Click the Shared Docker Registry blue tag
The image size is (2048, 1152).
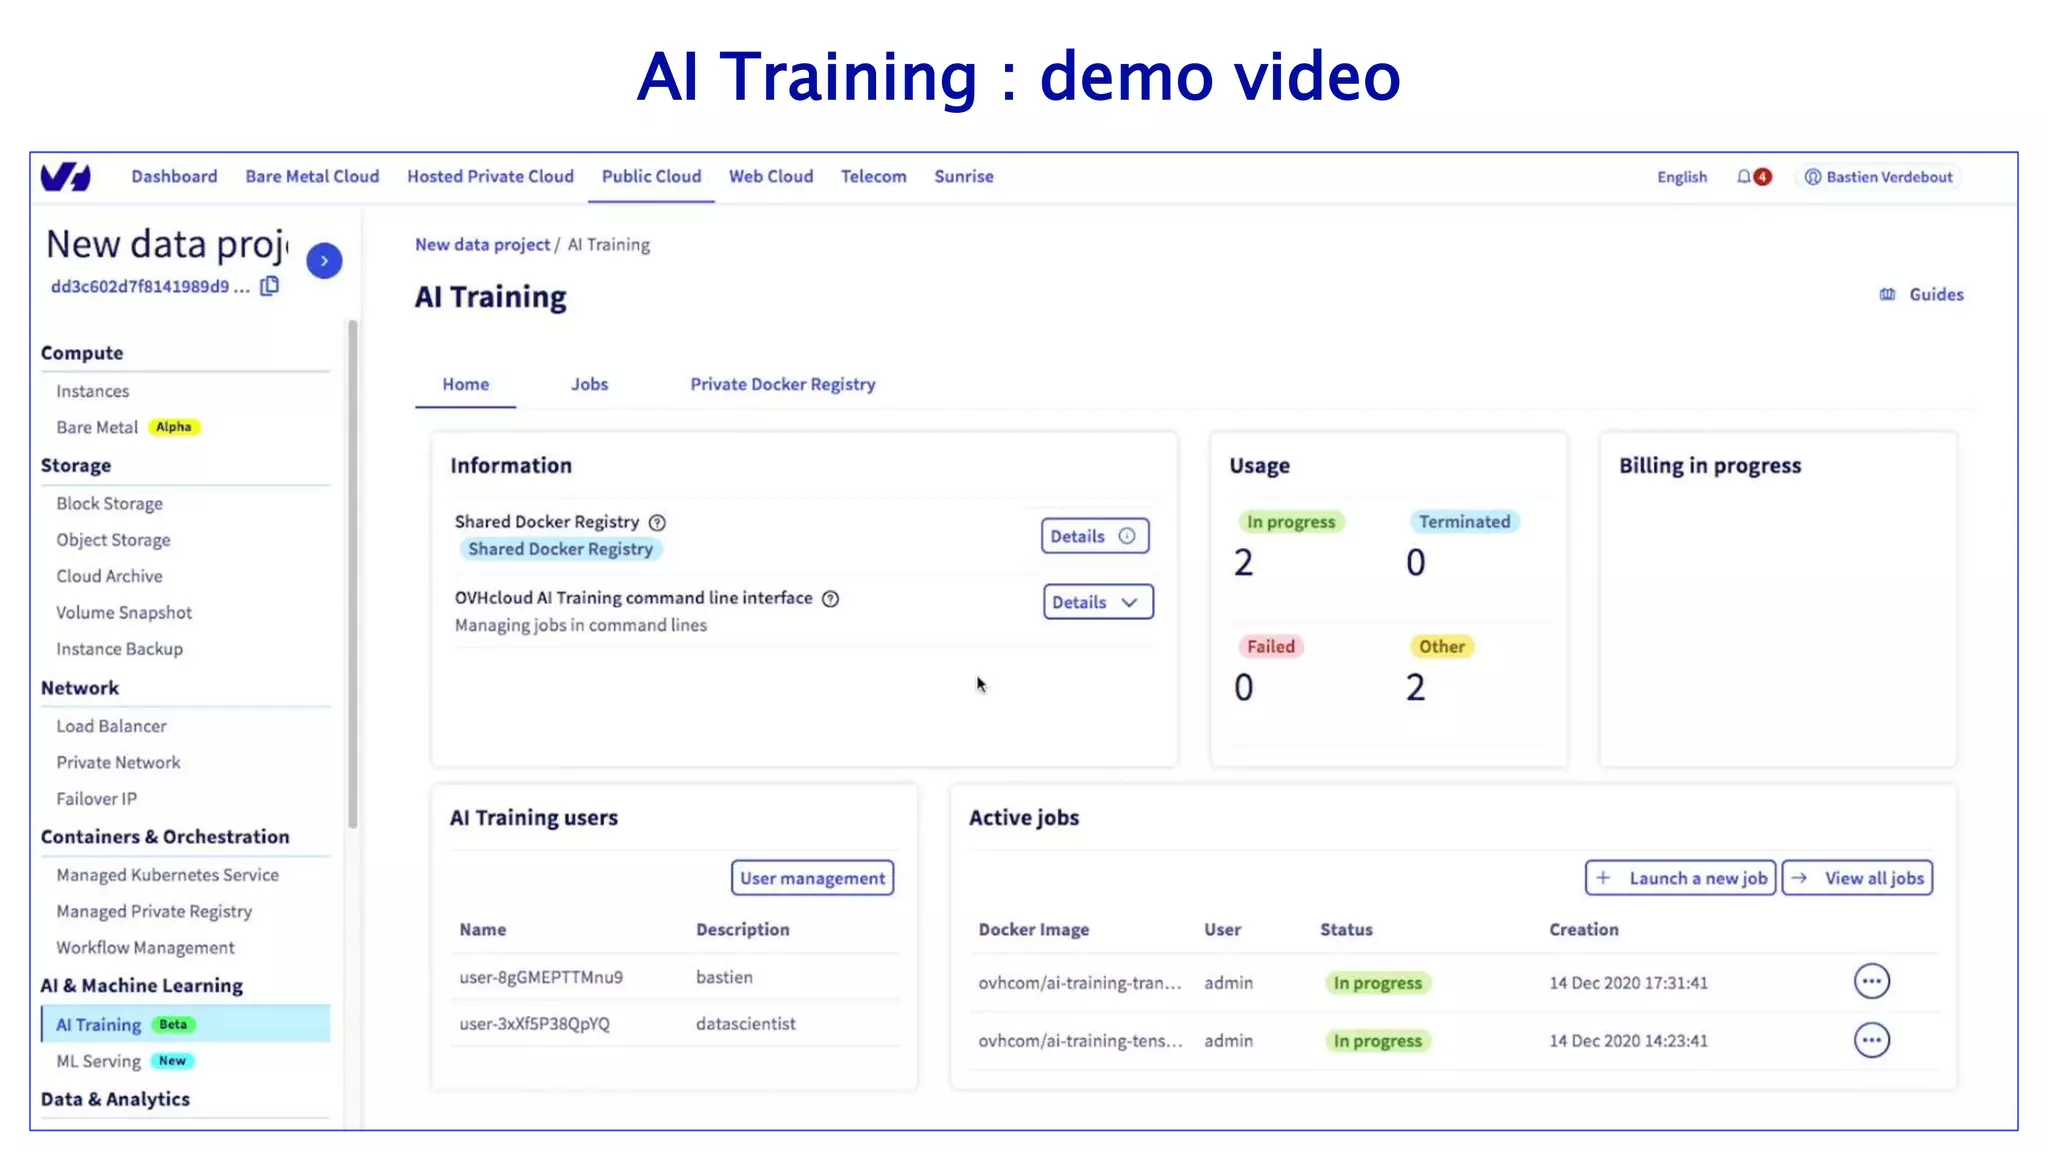(560, 549)
